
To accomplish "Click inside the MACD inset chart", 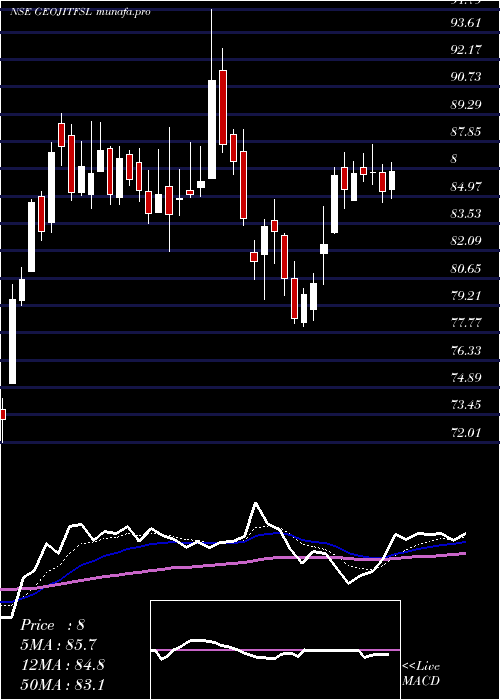I will click(x=275, y=650).
